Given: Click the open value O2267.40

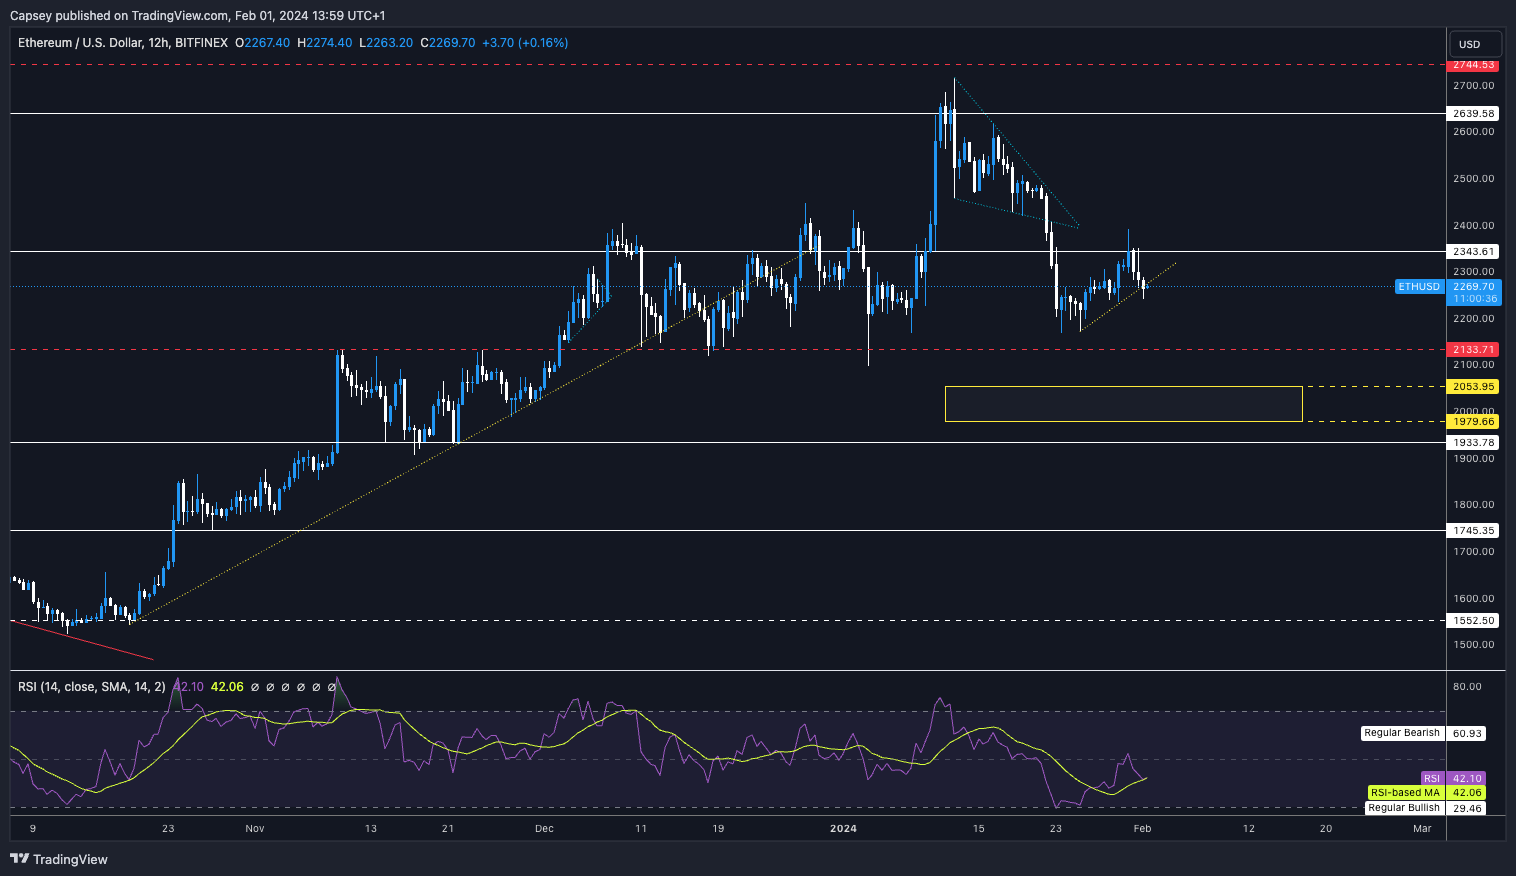Looking at the screenshot, I should (262, 43).
